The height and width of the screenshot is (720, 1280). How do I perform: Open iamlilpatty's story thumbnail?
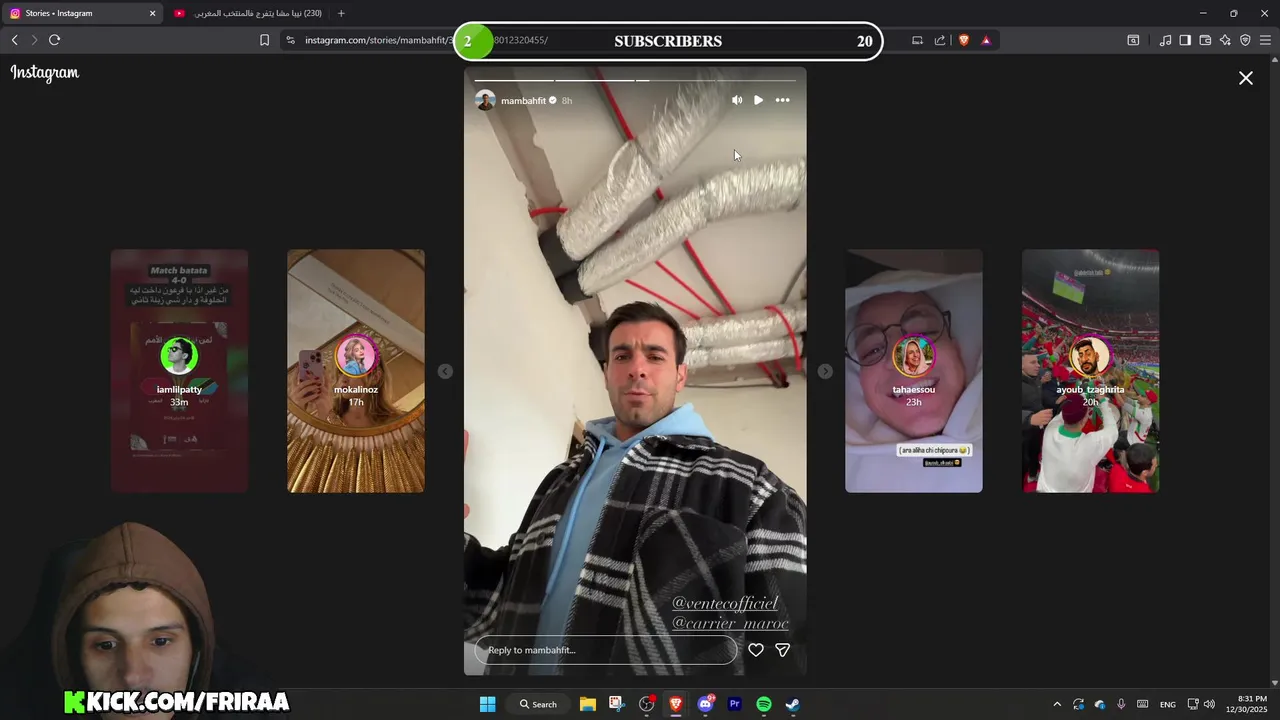(179, 371)
